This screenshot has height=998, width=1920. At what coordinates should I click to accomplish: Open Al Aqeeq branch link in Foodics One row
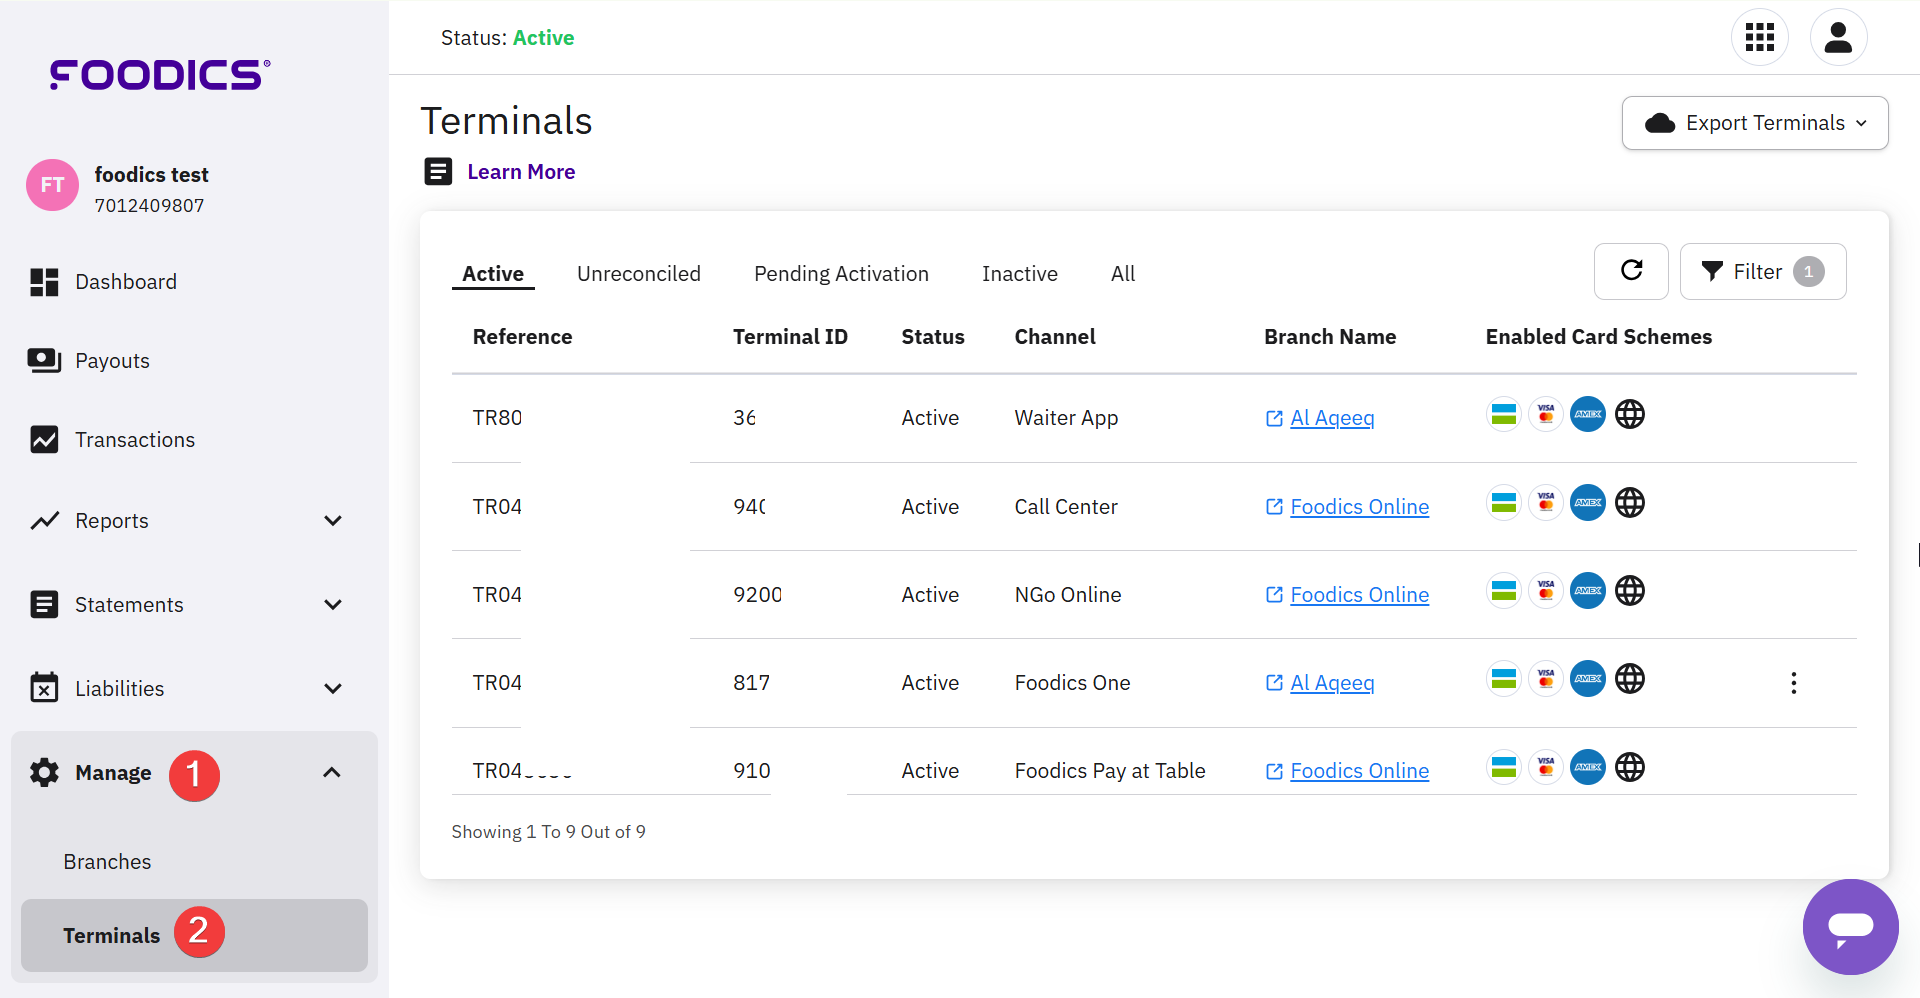point(1332,683)
